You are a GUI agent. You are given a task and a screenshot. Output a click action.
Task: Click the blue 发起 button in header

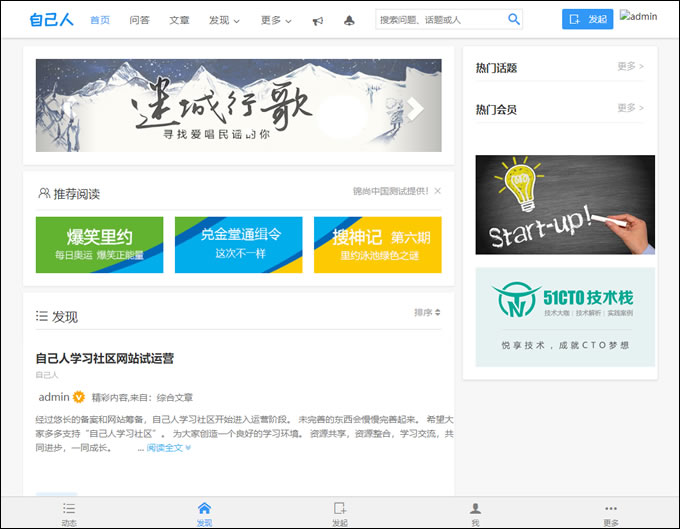coord(587,19)
